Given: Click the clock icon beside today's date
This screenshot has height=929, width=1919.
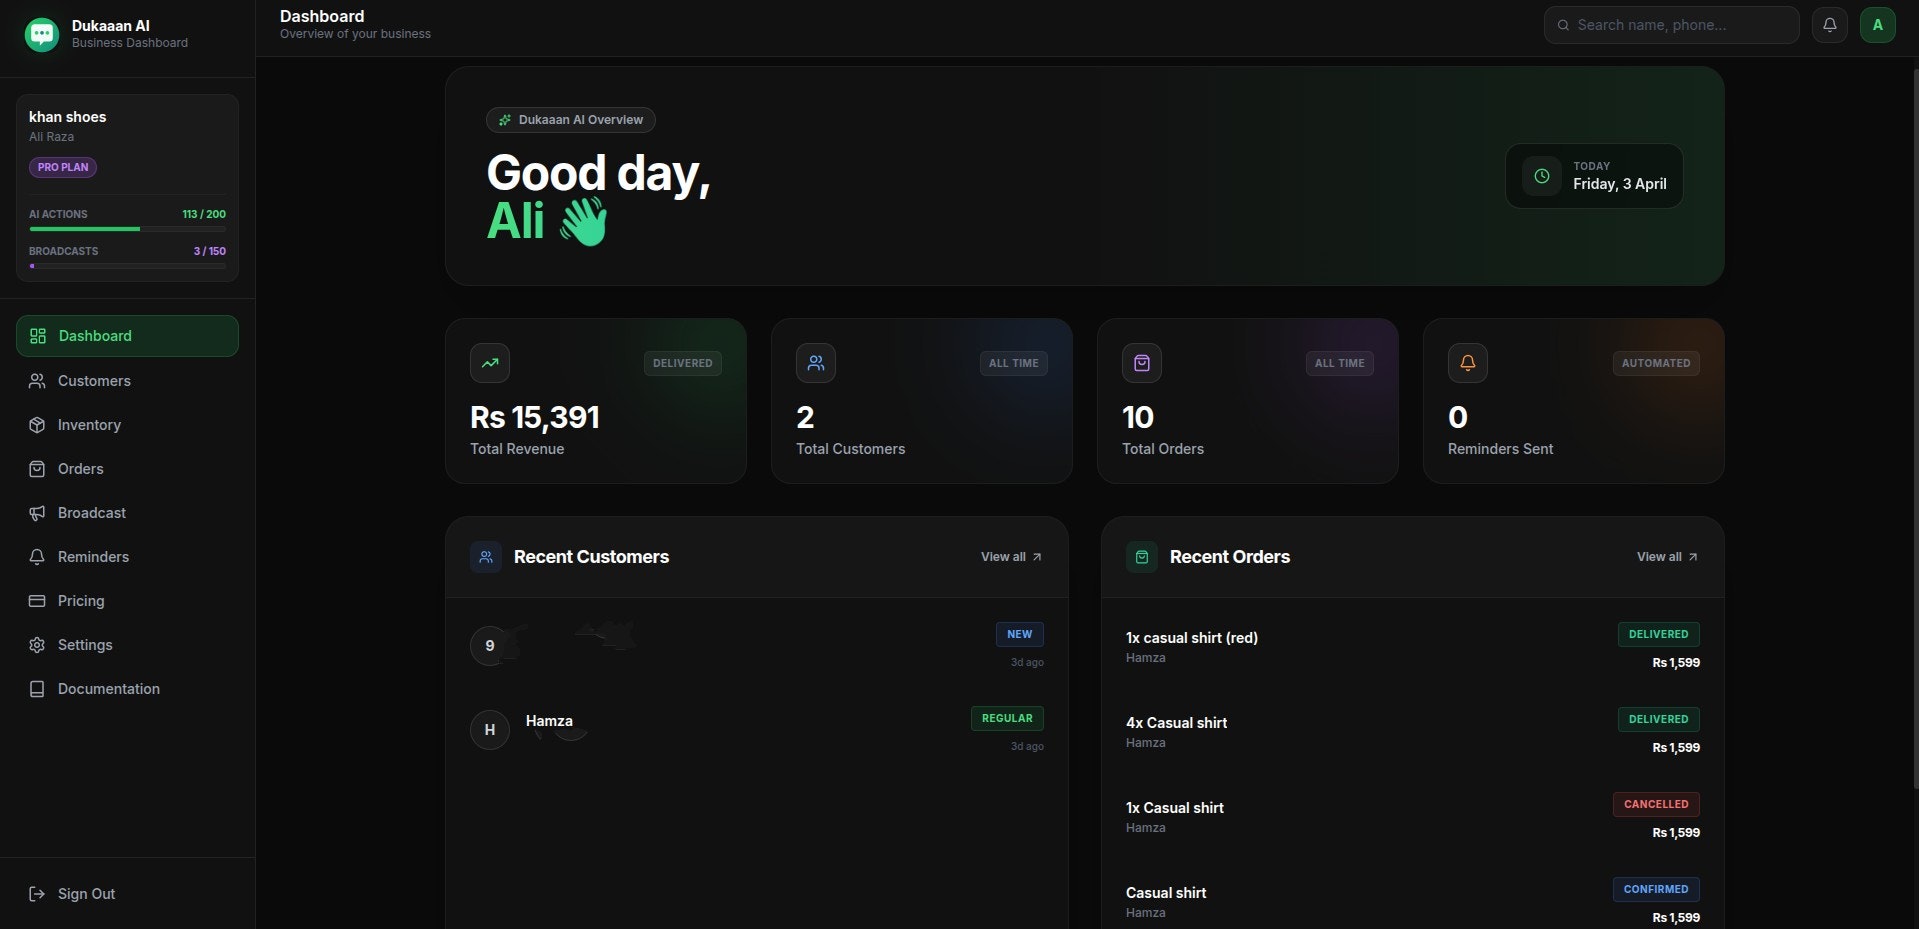Looking at the screenshot, I should [x=1542, y=176].
